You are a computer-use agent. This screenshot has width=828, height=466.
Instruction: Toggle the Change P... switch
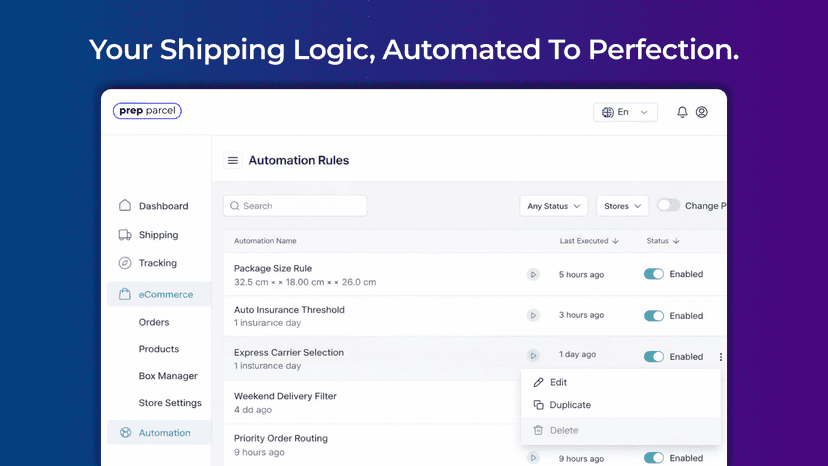pyautogui.click(x=669, y=205)
